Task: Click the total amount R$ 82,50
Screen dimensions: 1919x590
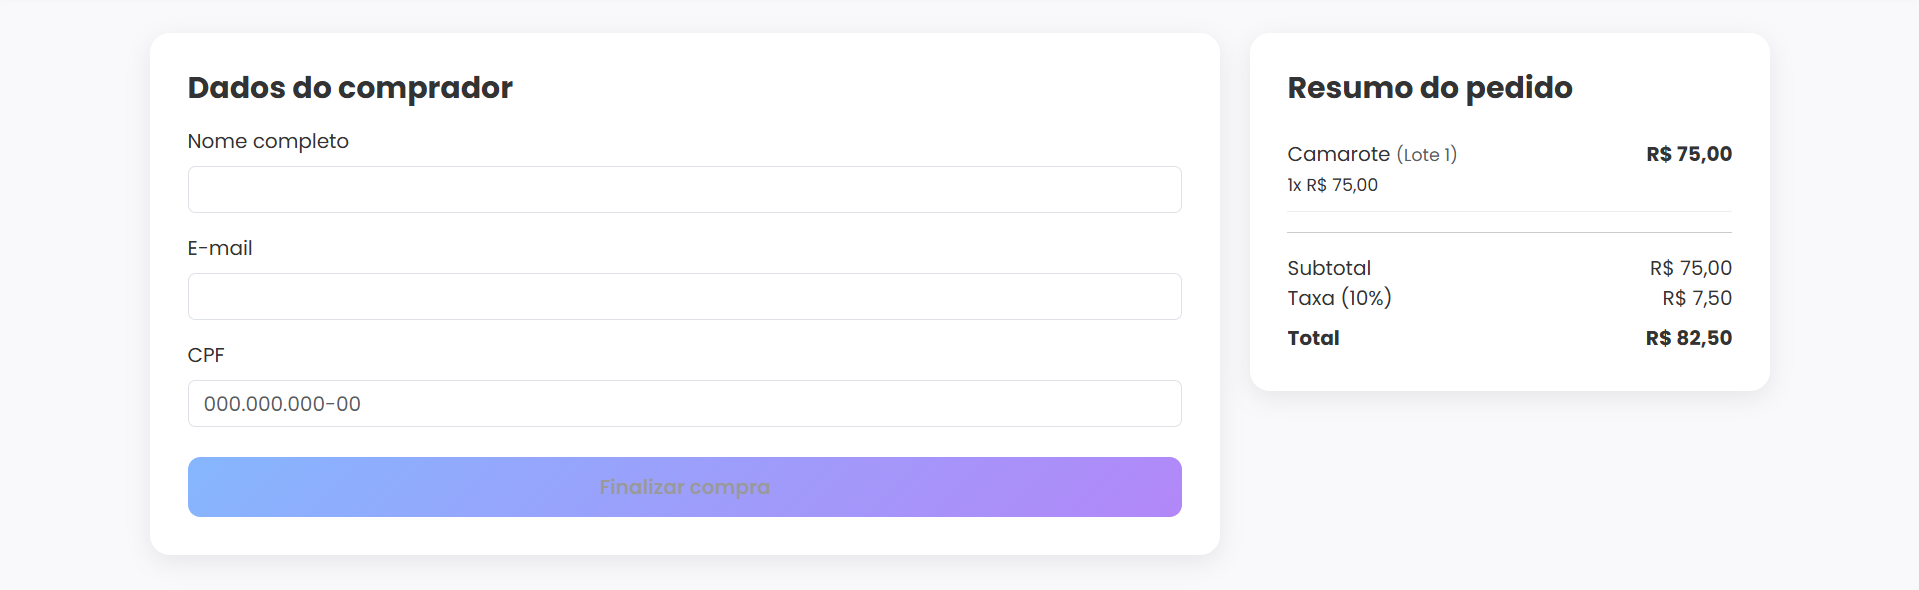Action: click(1688, 338)
